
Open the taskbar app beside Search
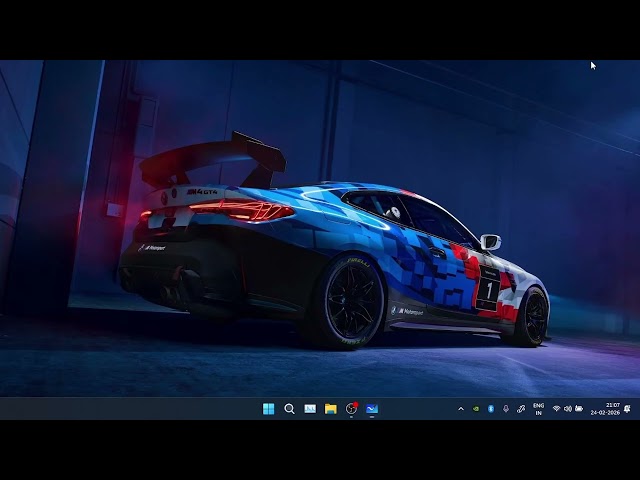click(310, 409)
